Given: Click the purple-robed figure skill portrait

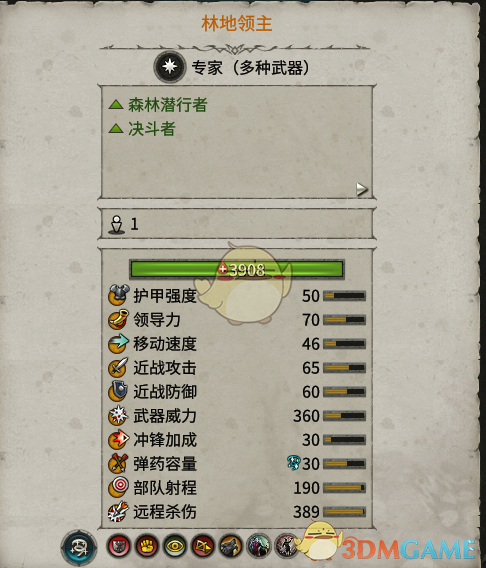Looking at the screenshot, I should pyautogui.click(x=259, y=546).
